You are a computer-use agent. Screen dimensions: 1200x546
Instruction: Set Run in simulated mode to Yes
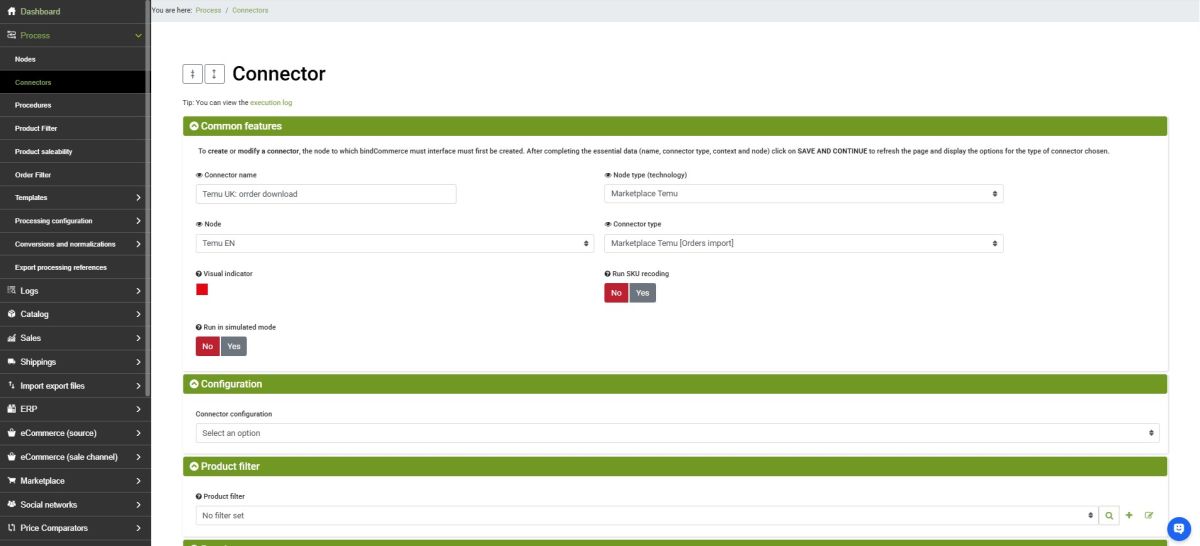(x=234, y=346)
